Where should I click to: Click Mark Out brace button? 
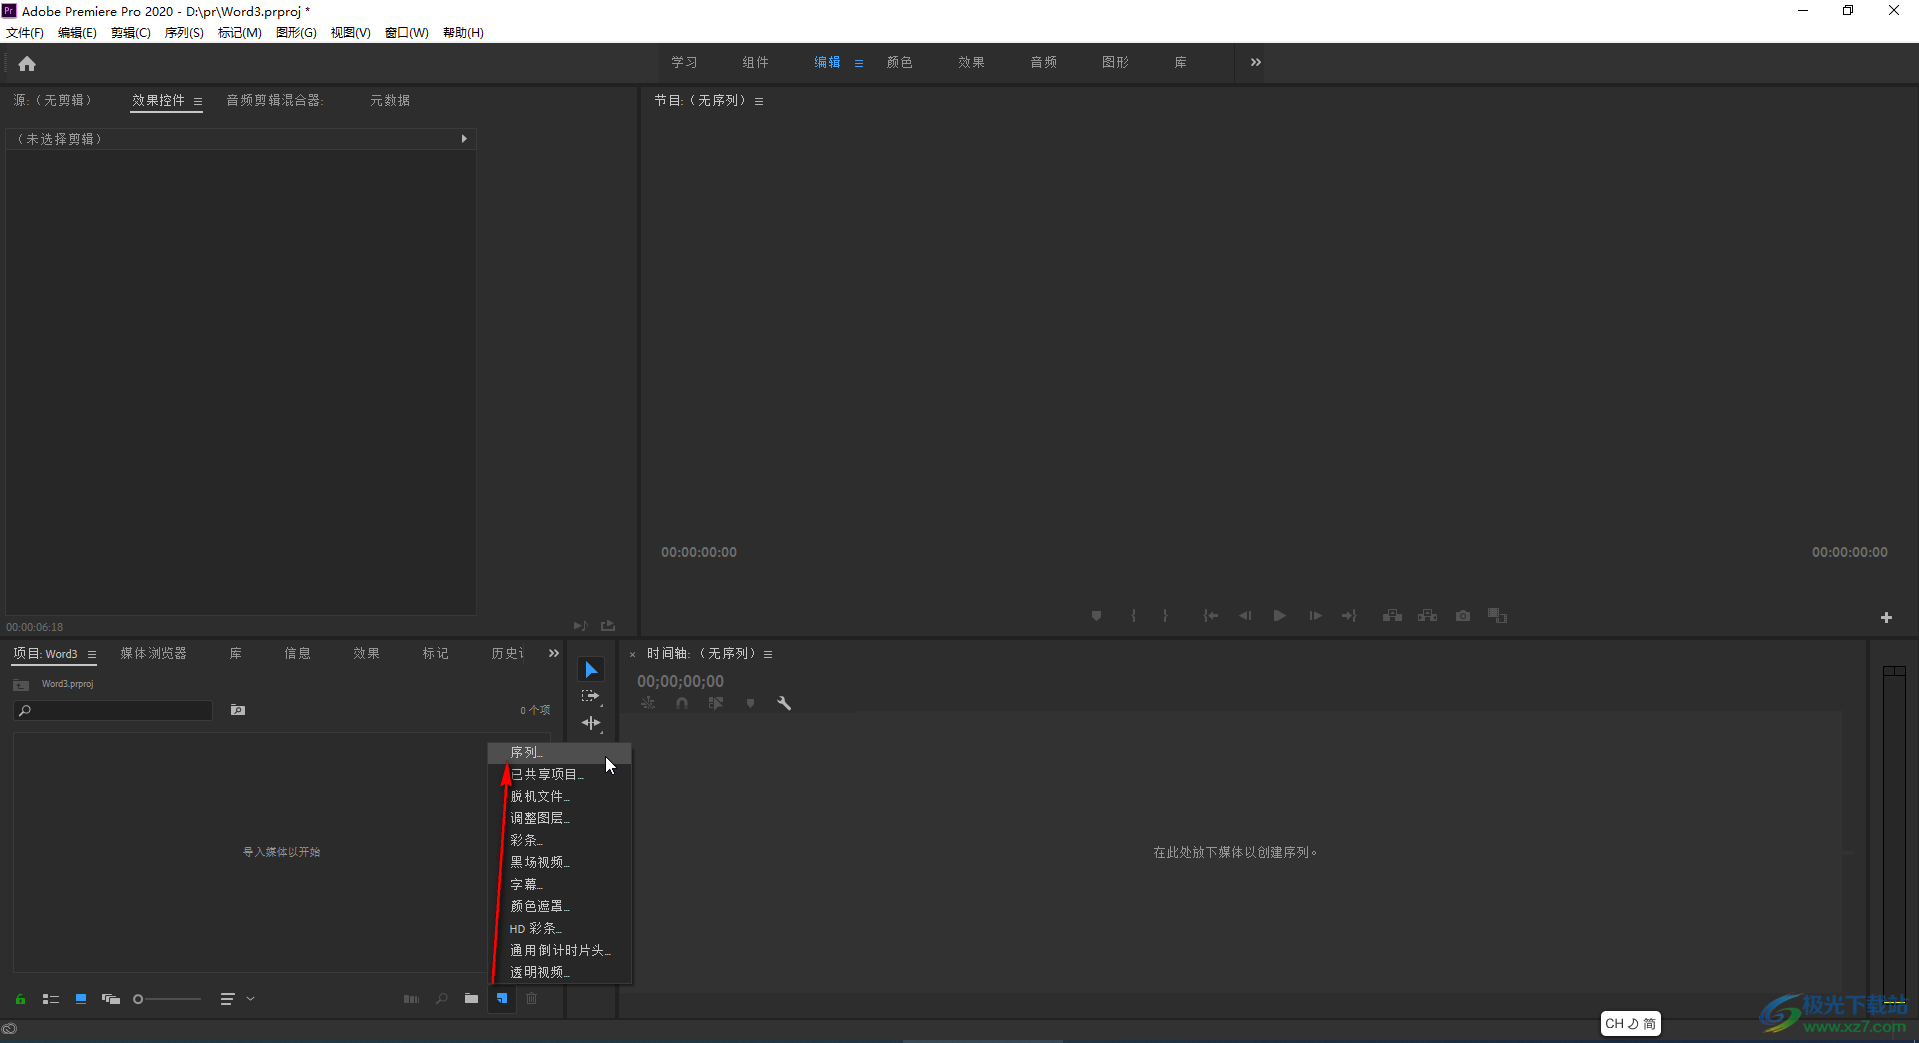1165,616
